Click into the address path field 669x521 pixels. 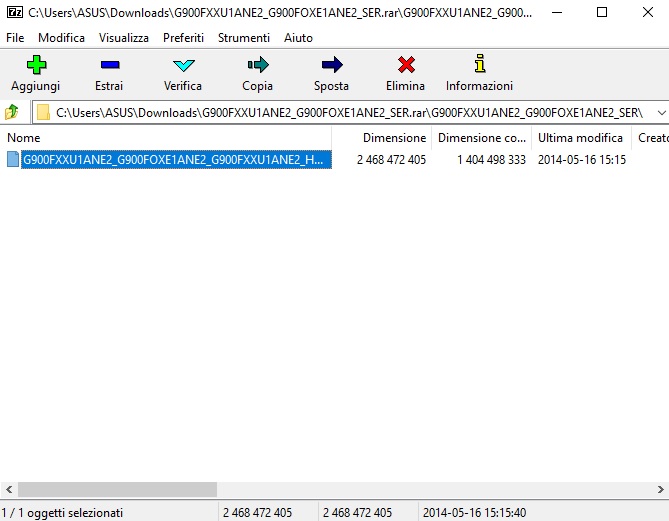349,113
